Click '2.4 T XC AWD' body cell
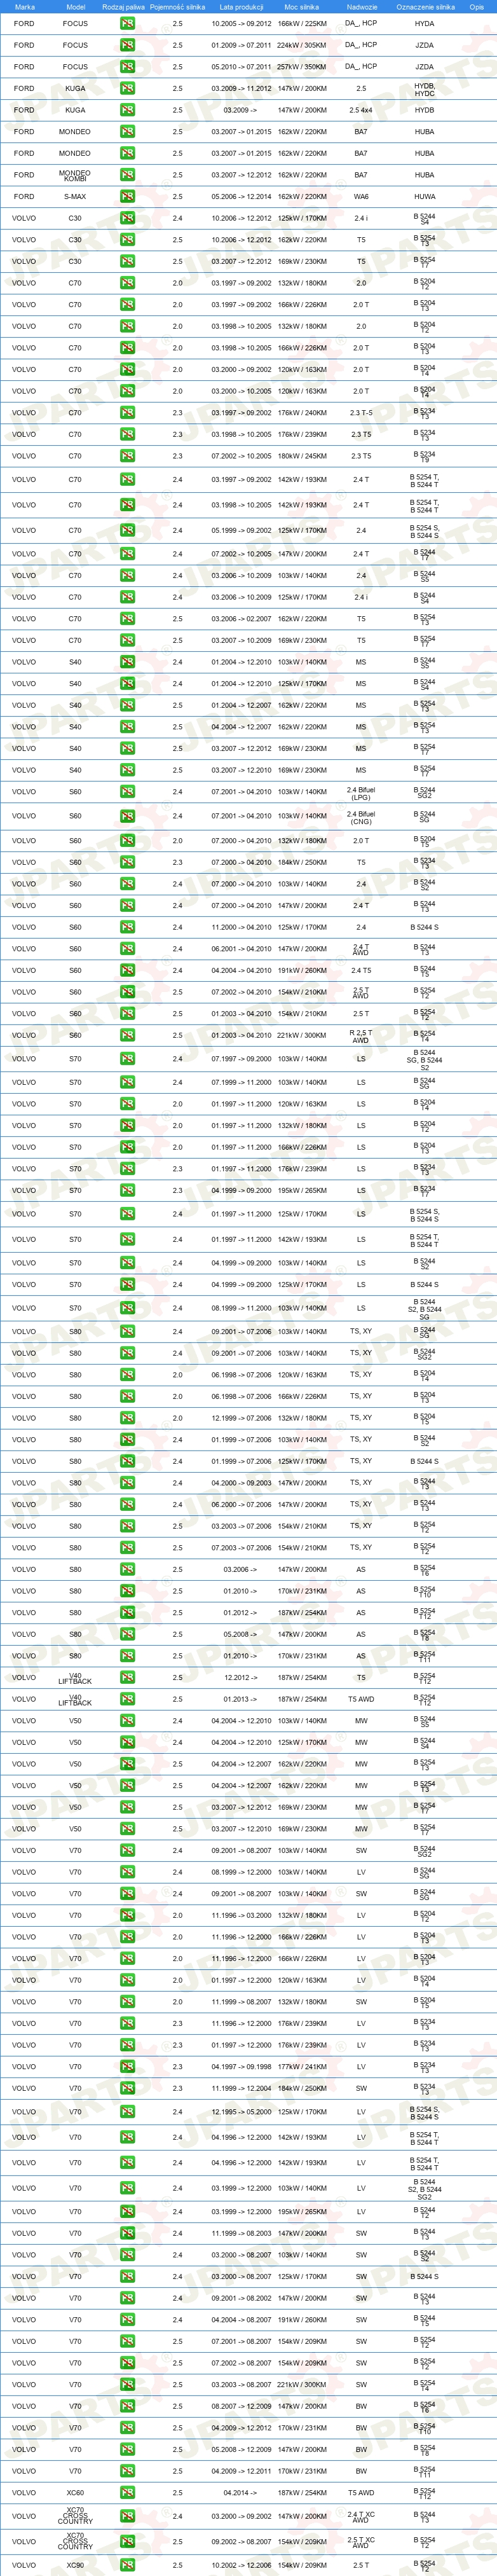Screen dimensions: 497x2576 [x=361, y=2518]
